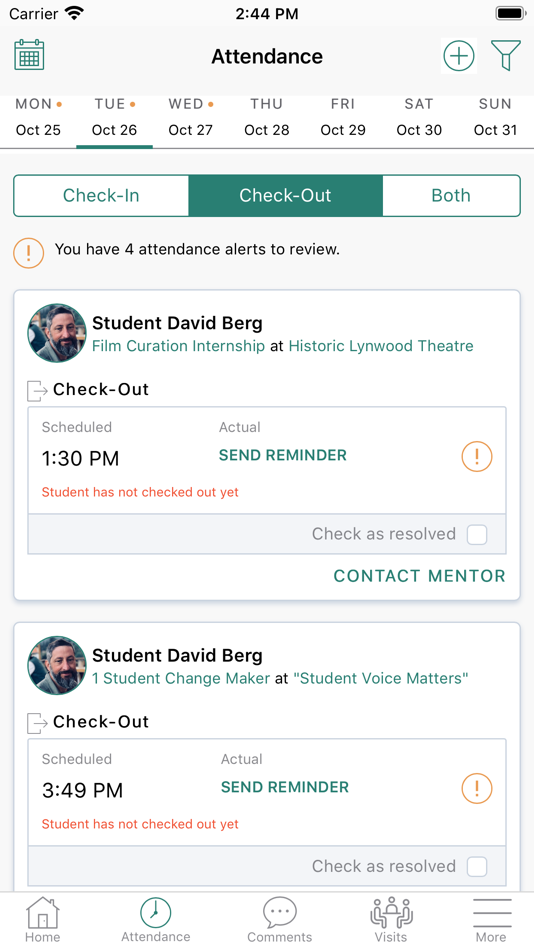534x950 pixels.
Task: Select Fri Oct 29 day tab
Action: pos(343,118)
